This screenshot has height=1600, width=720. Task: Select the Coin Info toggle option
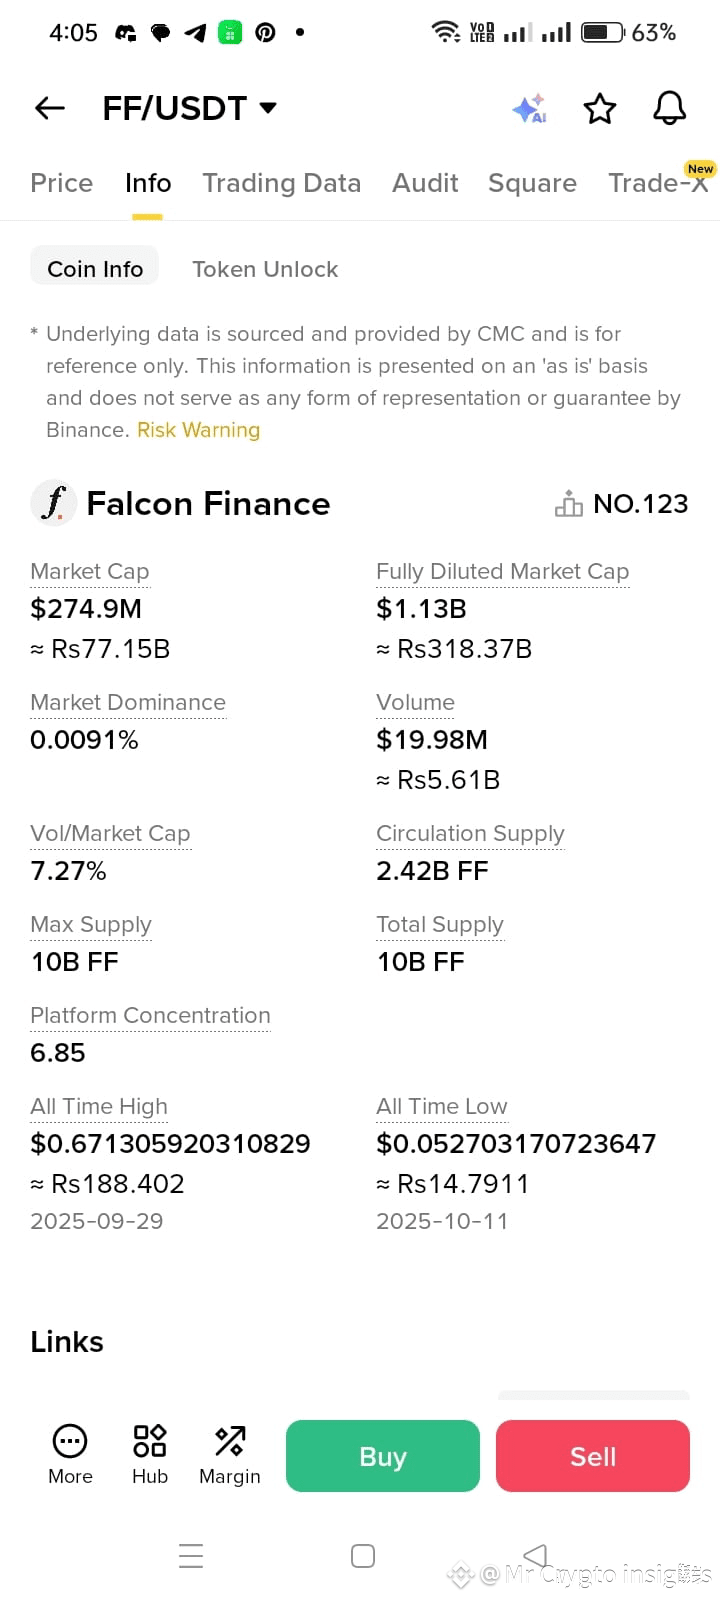tap(95, 269)
